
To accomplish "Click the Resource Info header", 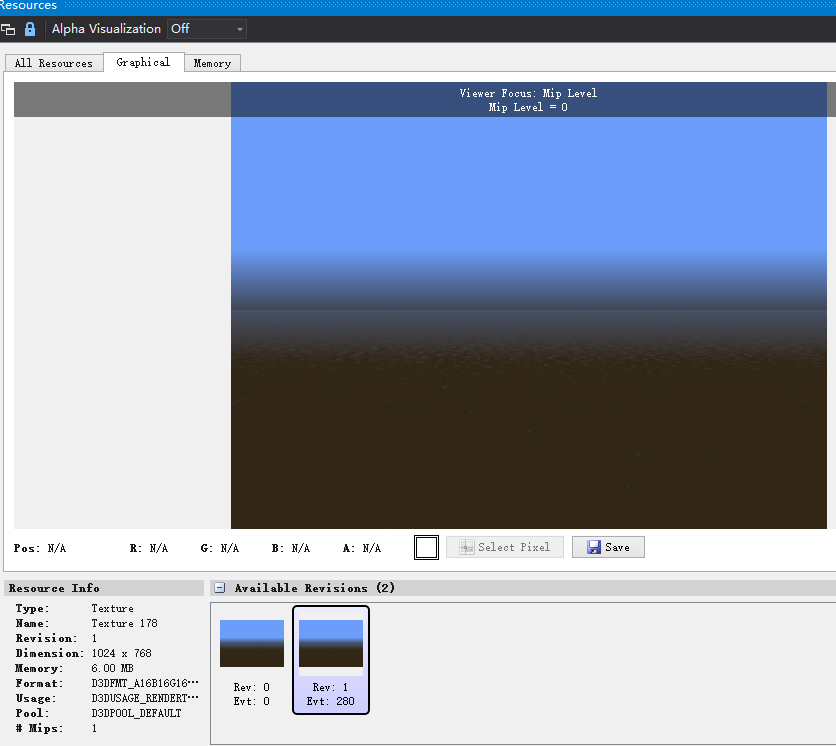I will (104, 588).
